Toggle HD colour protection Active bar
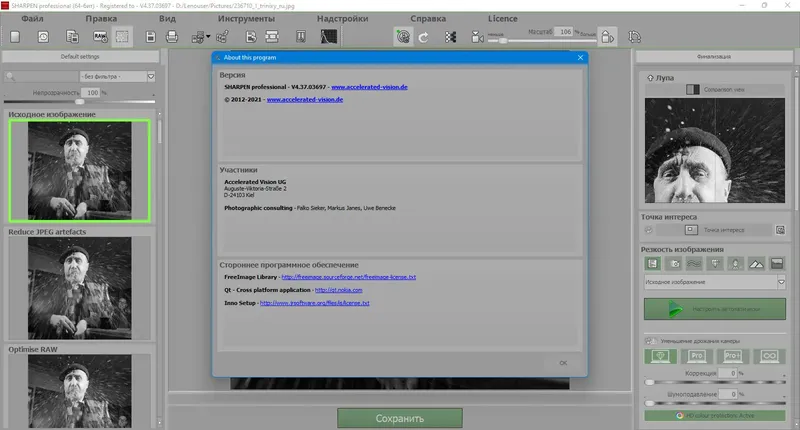Viewport: 800px width, 430px height. click(714, 416)
